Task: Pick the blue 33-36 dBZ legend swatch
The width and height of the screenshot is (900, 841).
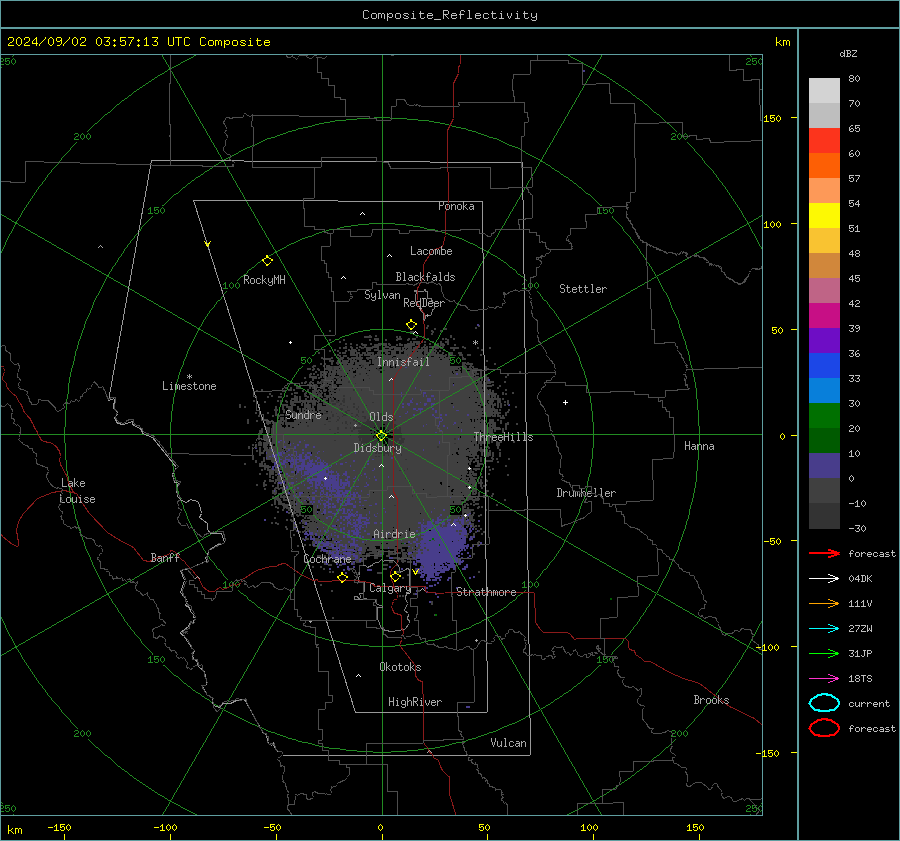Action: [x=824, y=366]
